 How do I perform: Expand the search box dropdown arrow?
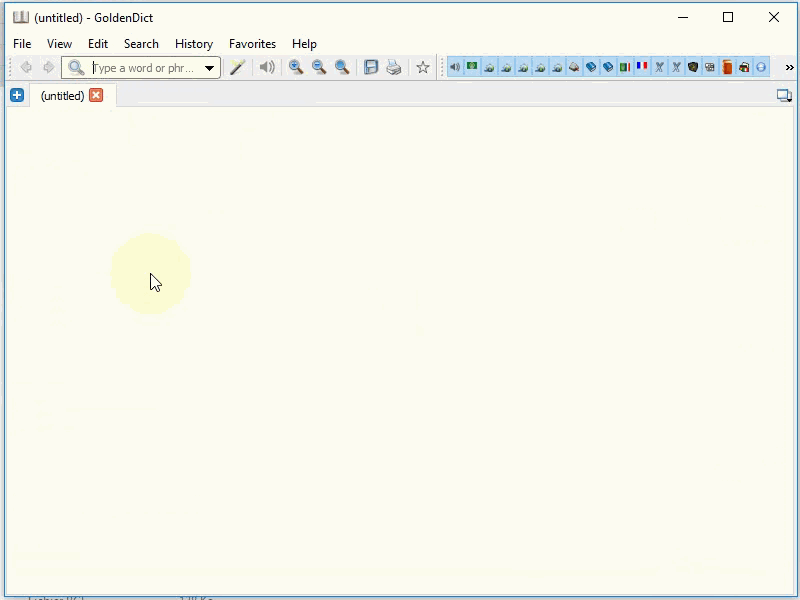209,68
